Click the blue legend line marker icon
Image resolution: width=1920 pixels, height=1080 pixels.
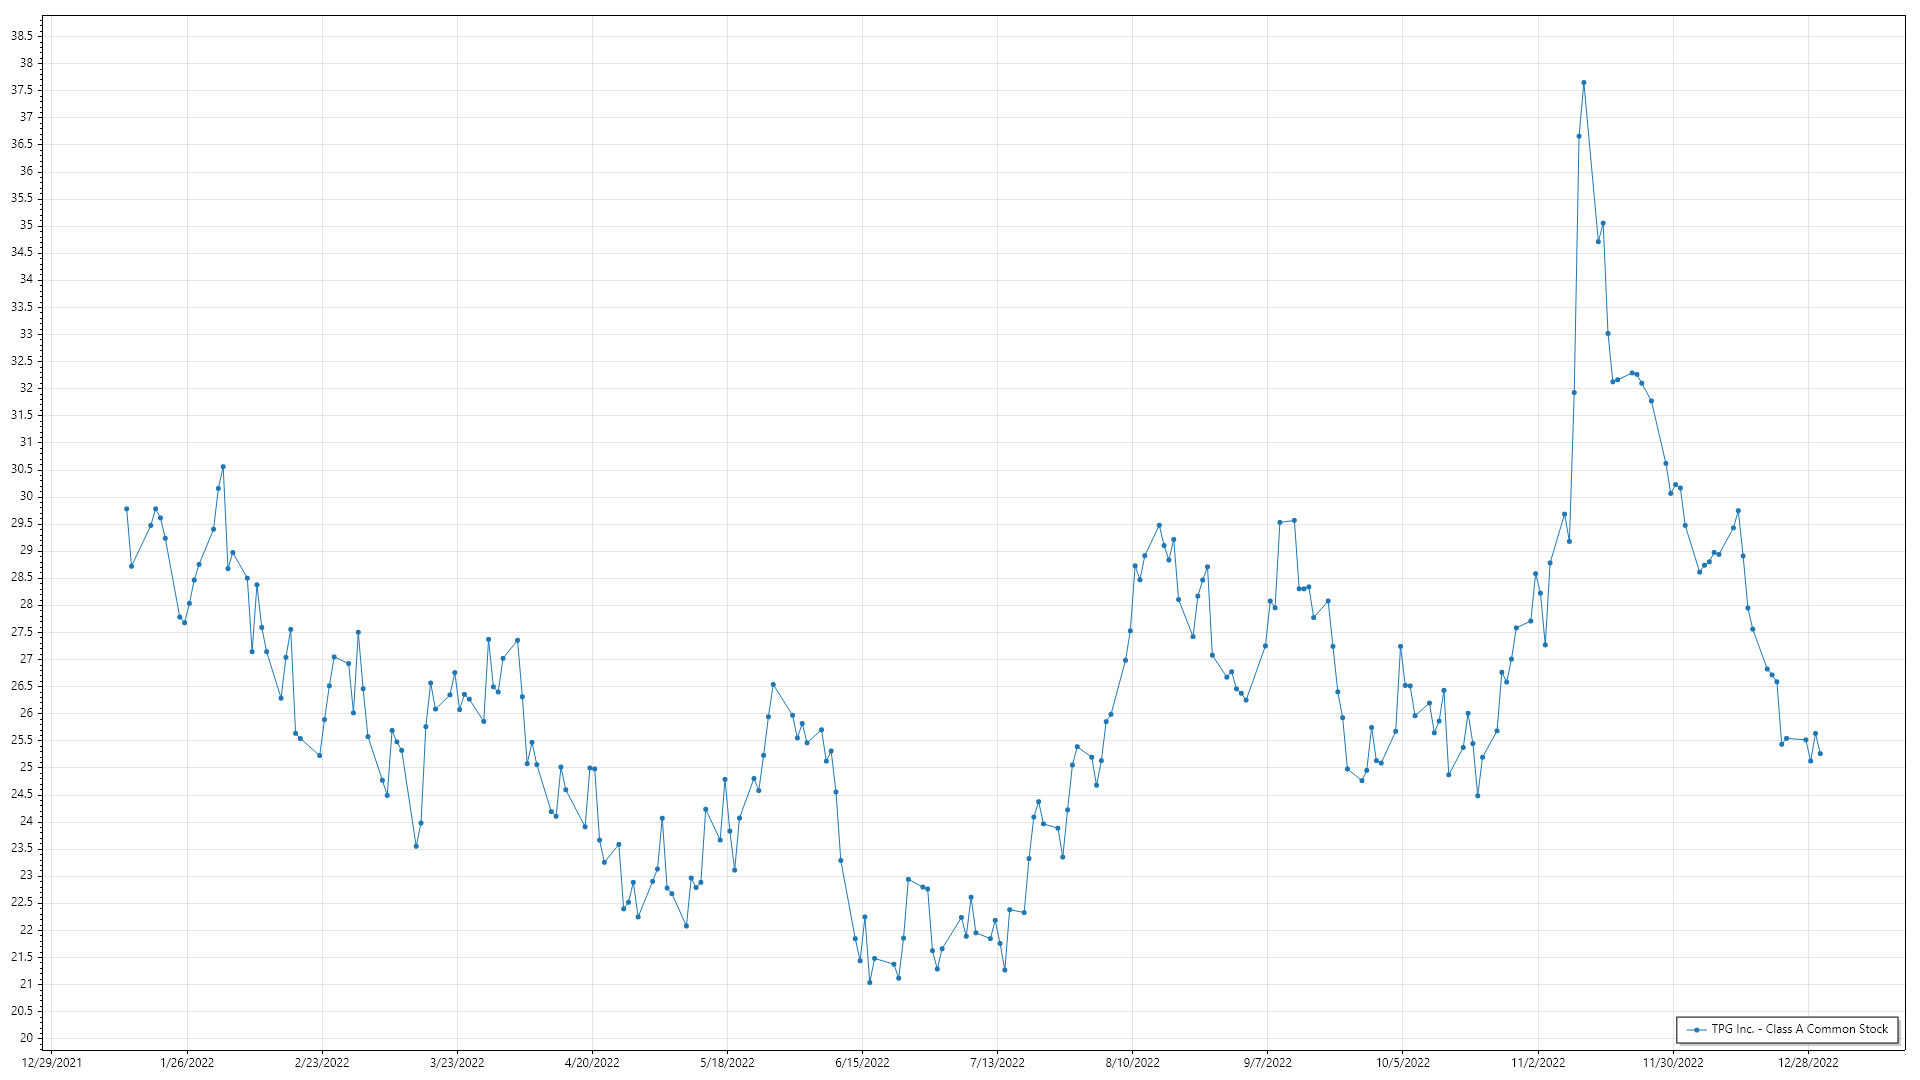click(x=1696, y=1030)
